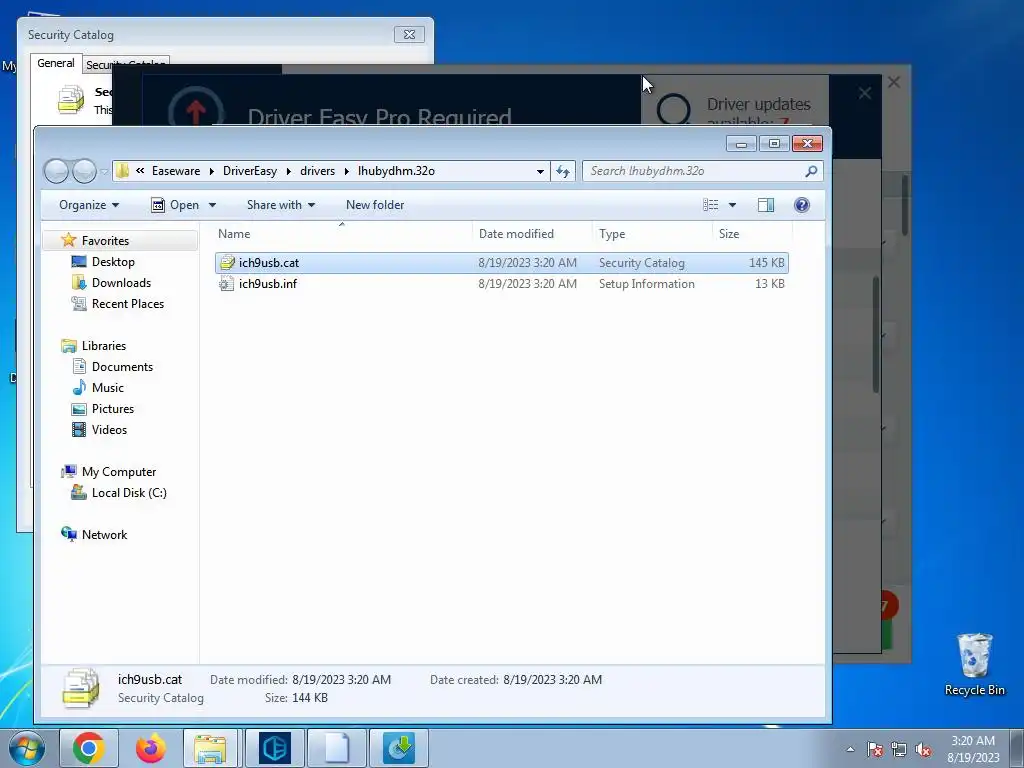Viewport: 1024px width, 768px height.
Task: Select Libraries in the navigation pane
Action: click(x=104, y=345)
